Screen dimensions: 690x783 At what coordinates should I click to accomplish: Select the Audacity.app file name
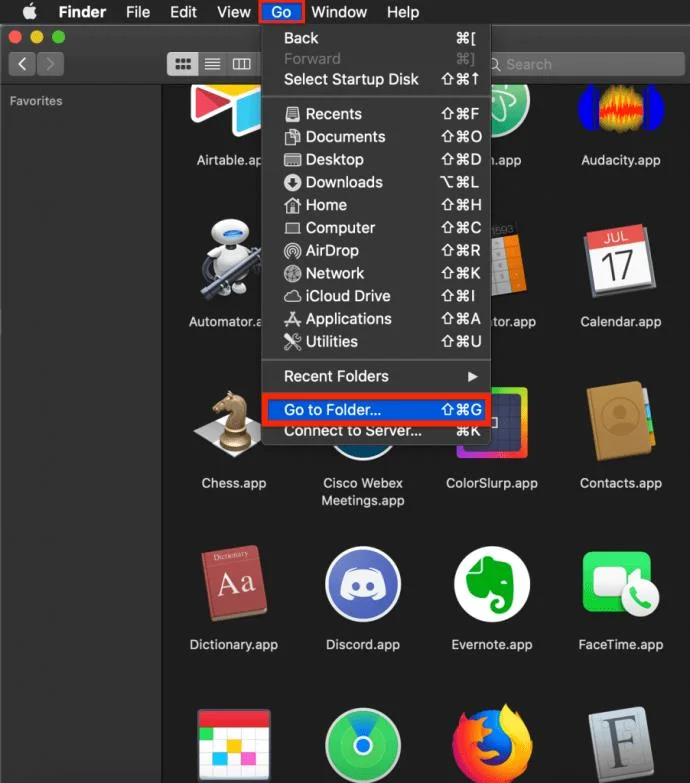pos(621,160)
